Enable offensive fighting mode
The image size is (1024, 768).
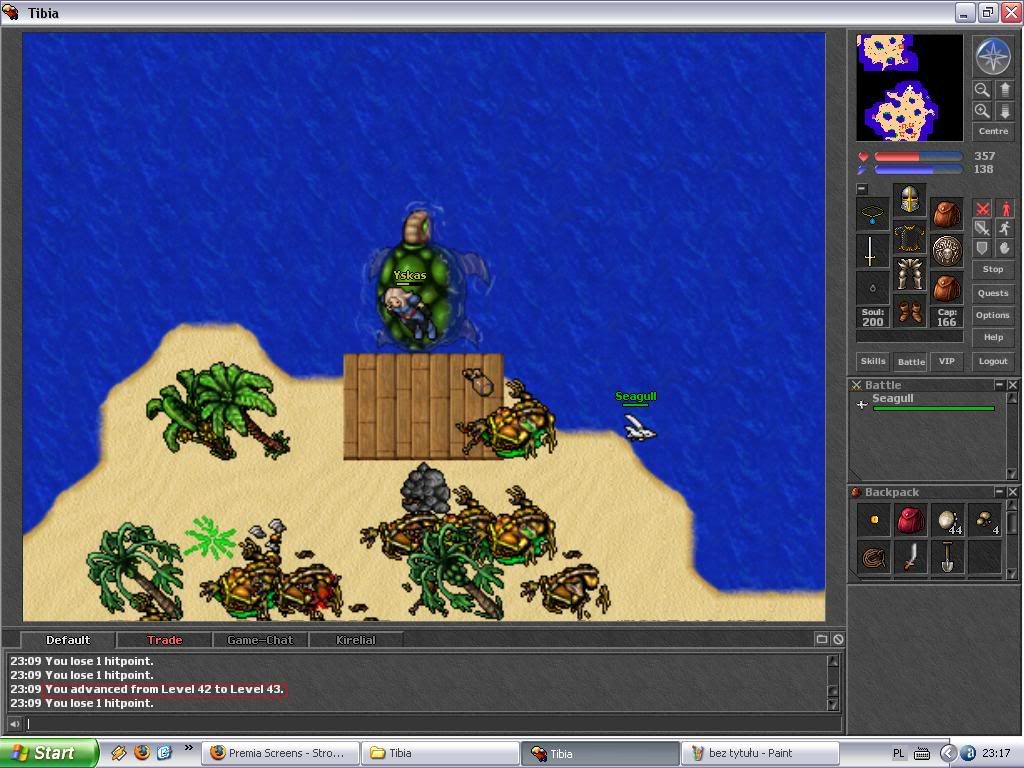coord(982,208)
